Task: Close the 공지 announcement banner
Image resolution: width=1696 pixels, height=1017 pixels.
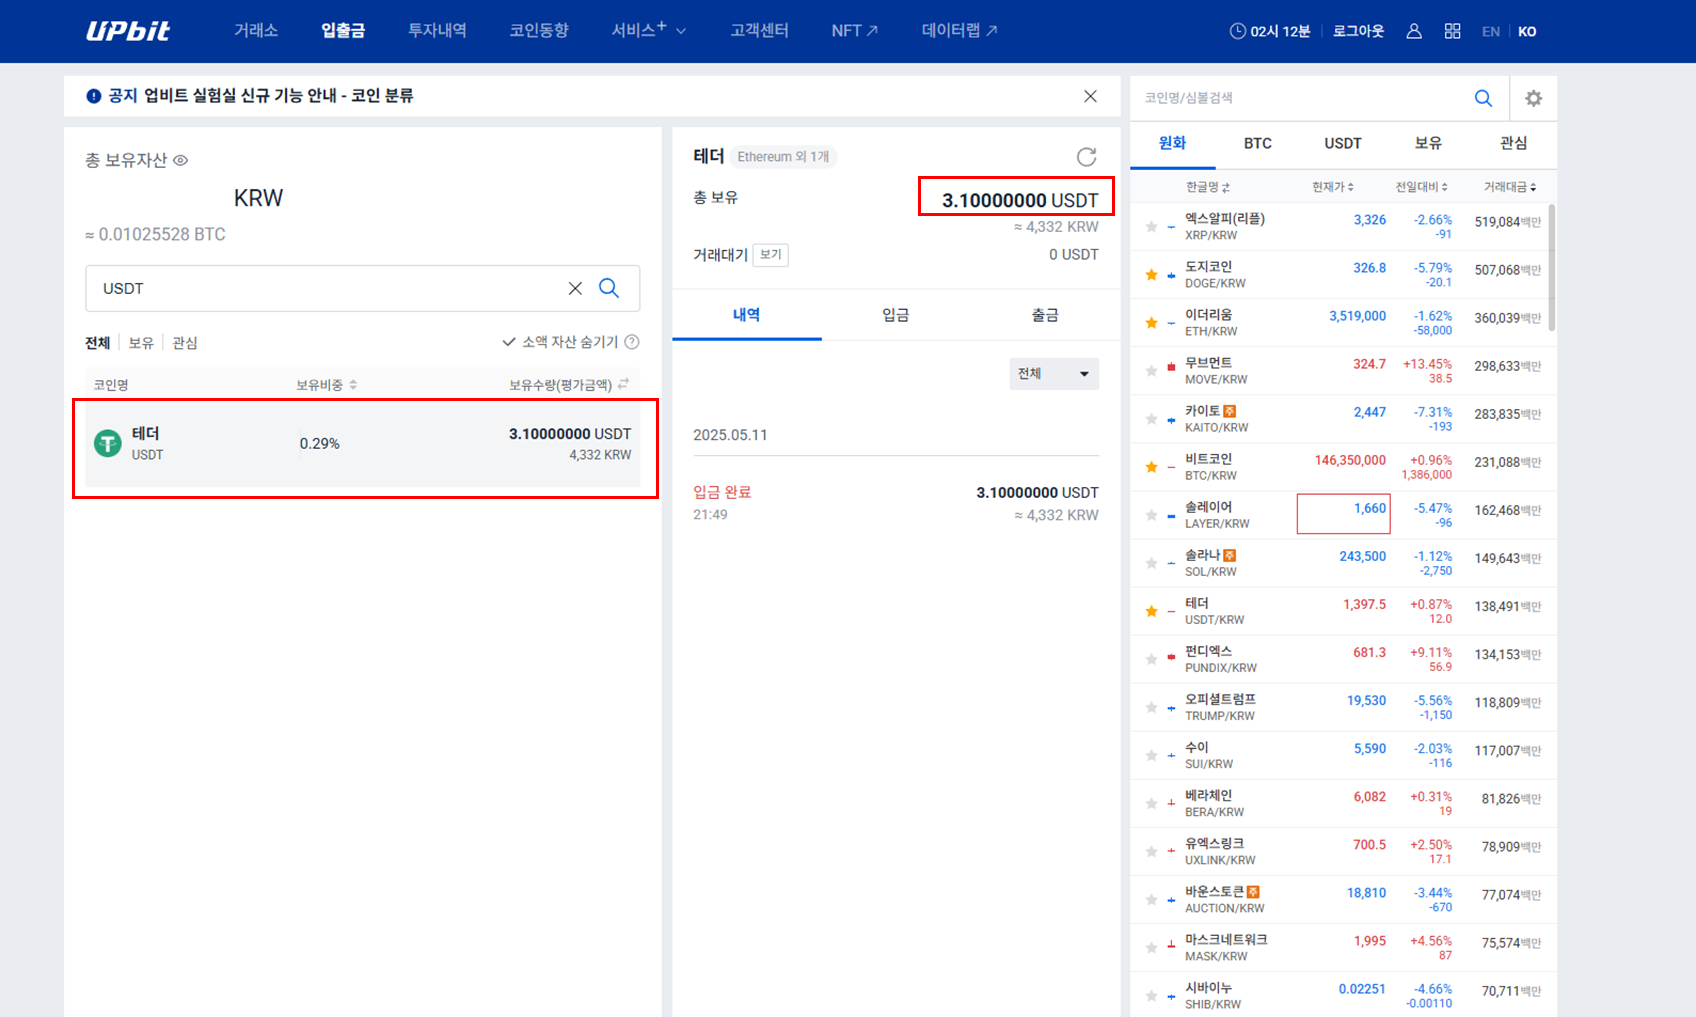Action: tap(1090, 96)
